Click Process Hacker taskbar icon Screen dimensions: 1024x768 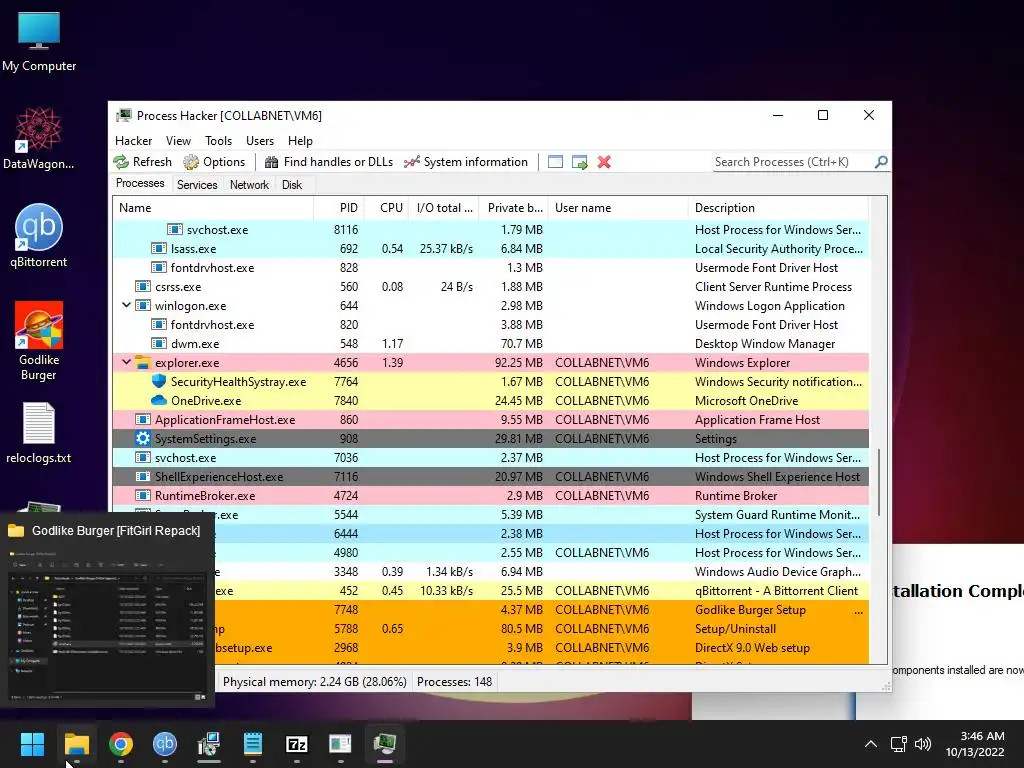[385, 744]
